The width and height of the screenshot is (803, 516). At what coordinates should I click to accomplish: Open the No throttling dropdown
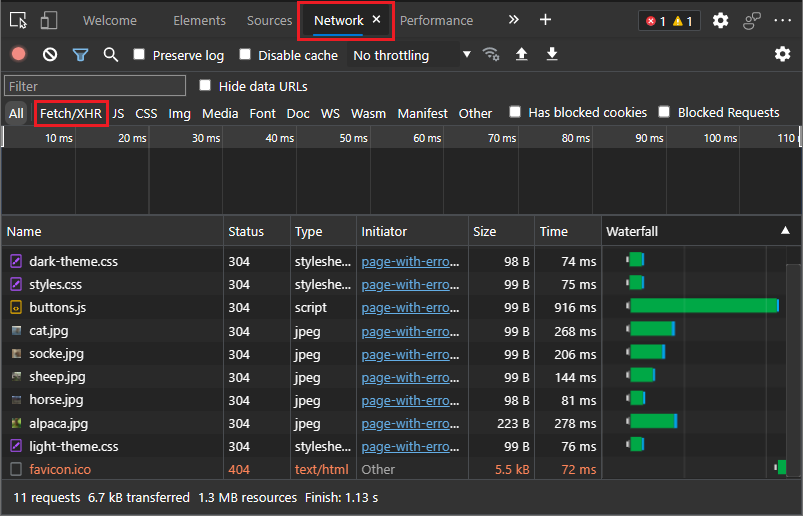pyautogui.click(x=410, y=55)
